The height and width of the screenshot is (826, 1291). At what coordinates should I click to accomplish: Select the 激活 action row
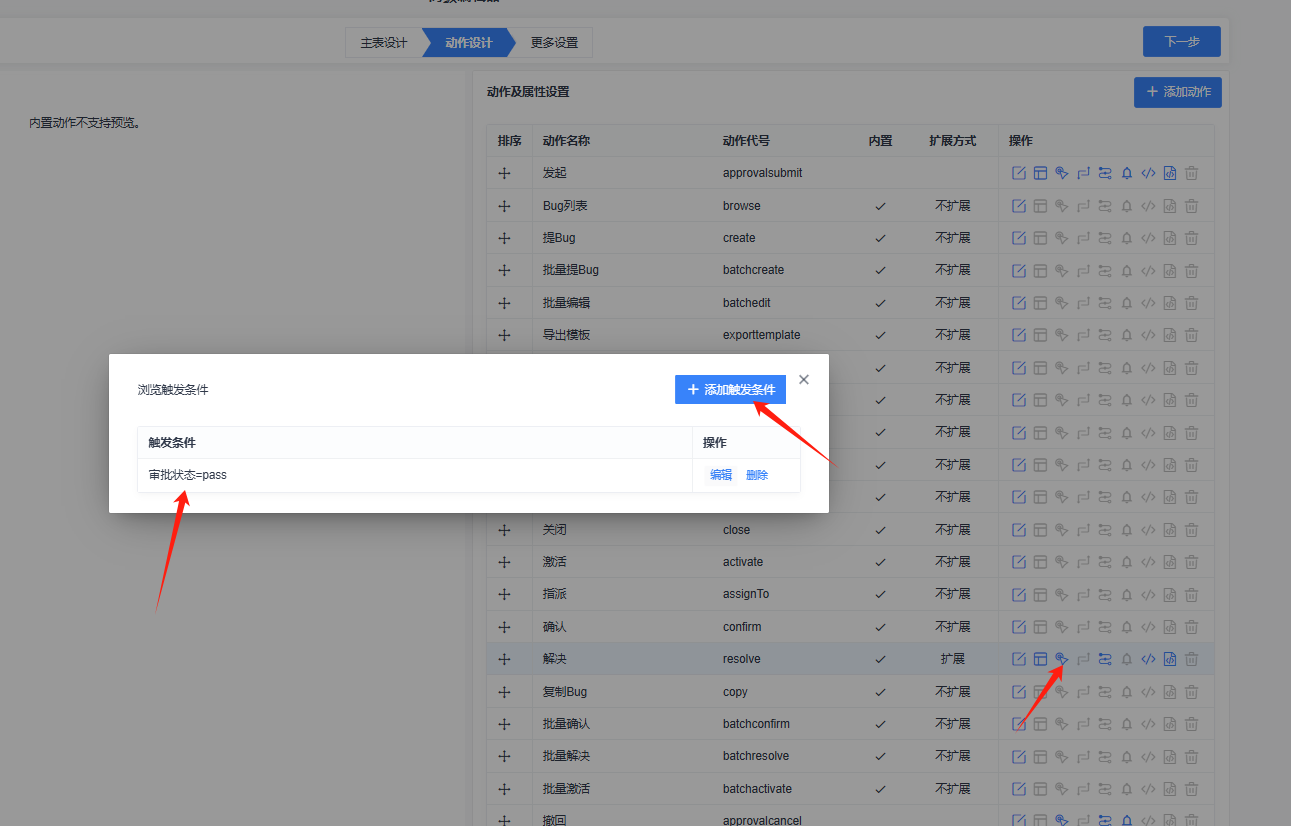click(850, 562)
